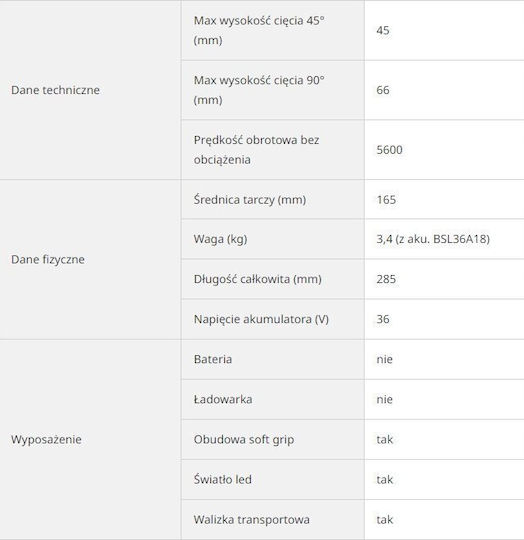The height and width of the screenshot is (540, 524).
Task: Select 'Obudowa soft grip' label
Action: coord(244,440)
